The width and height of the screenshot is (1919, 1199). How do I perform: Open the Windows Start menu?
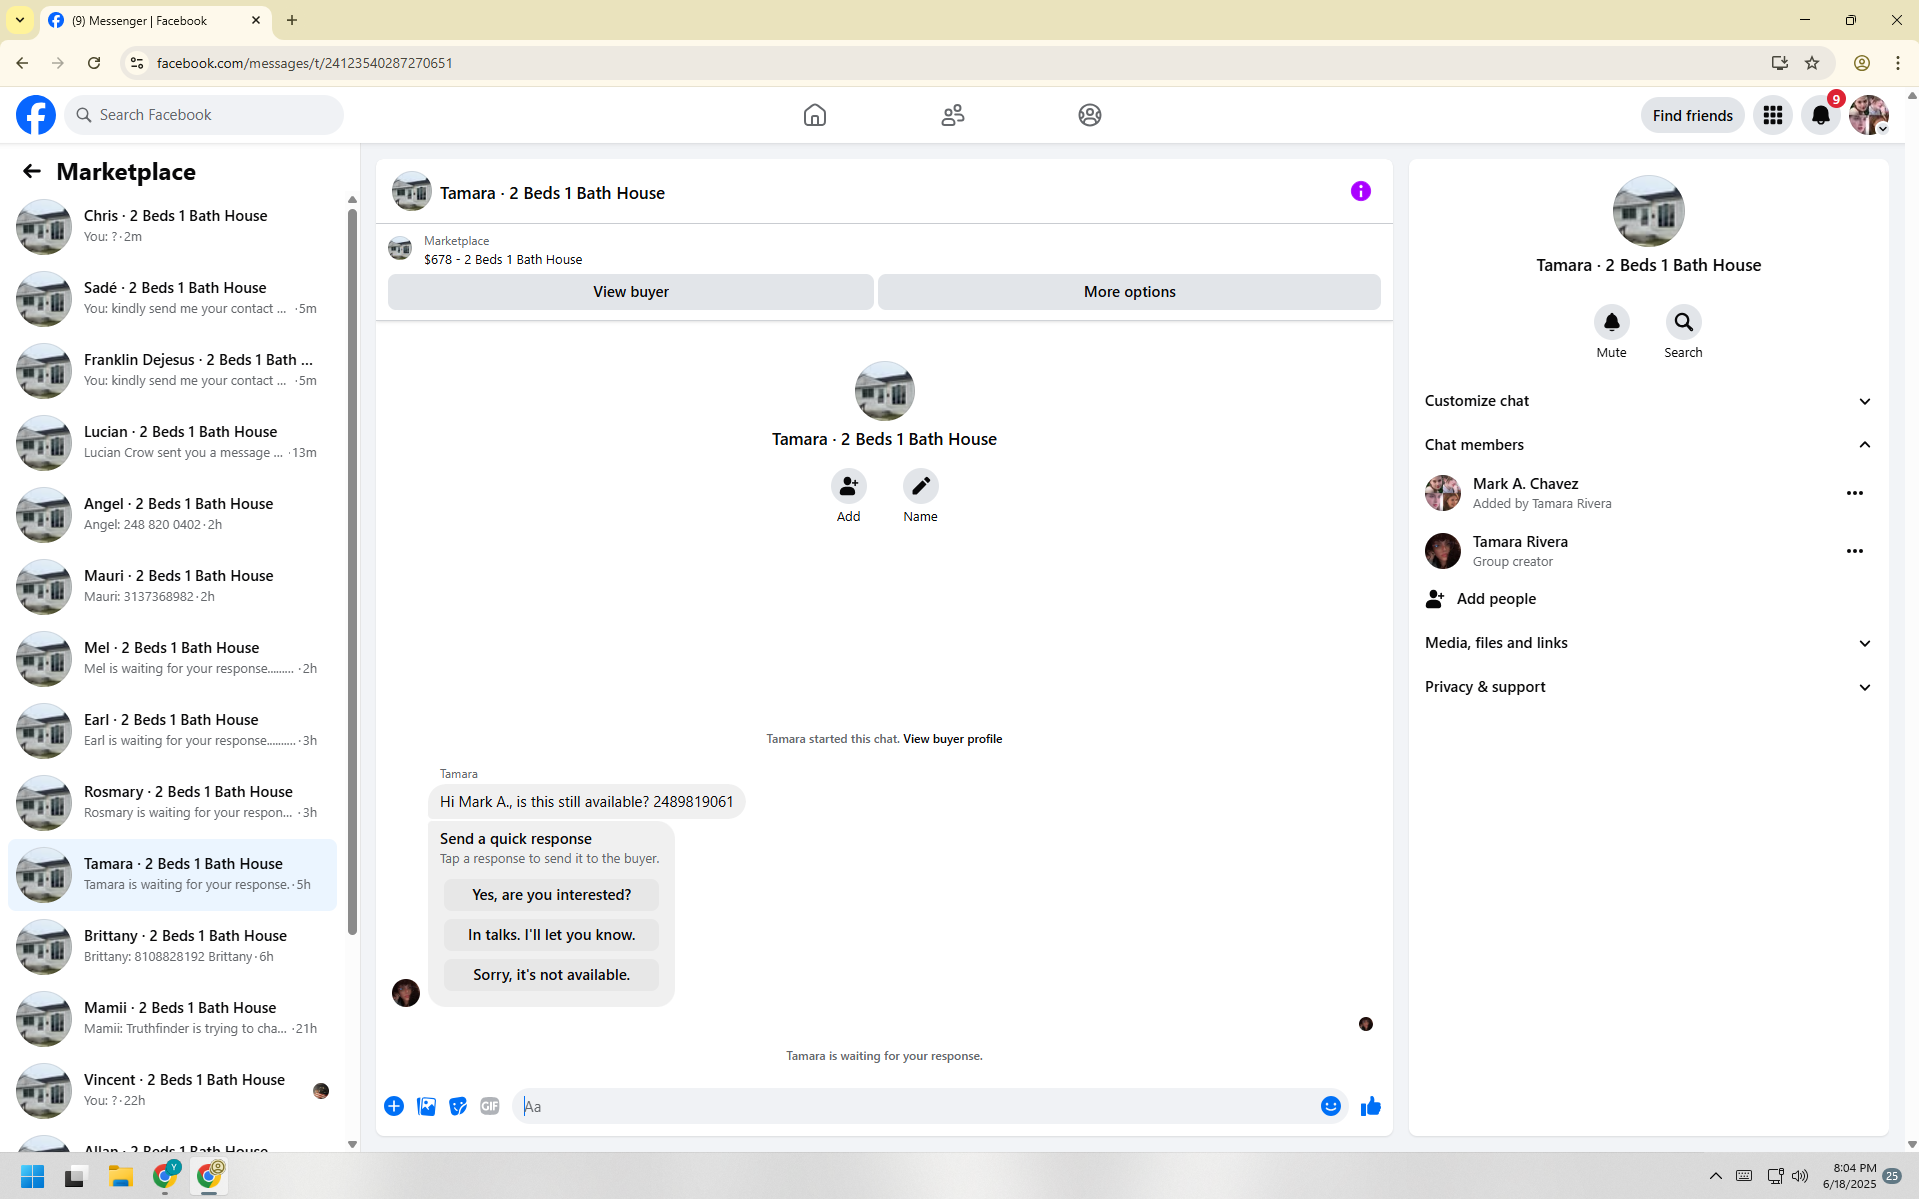[x=32, y=1176]
